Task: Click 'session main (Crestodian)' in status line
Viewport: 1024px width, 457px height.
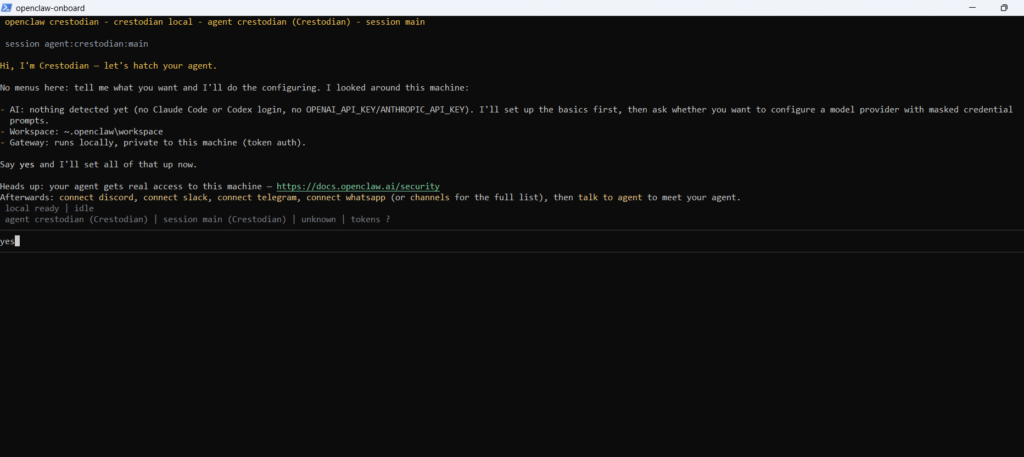Action: (224, 219)
